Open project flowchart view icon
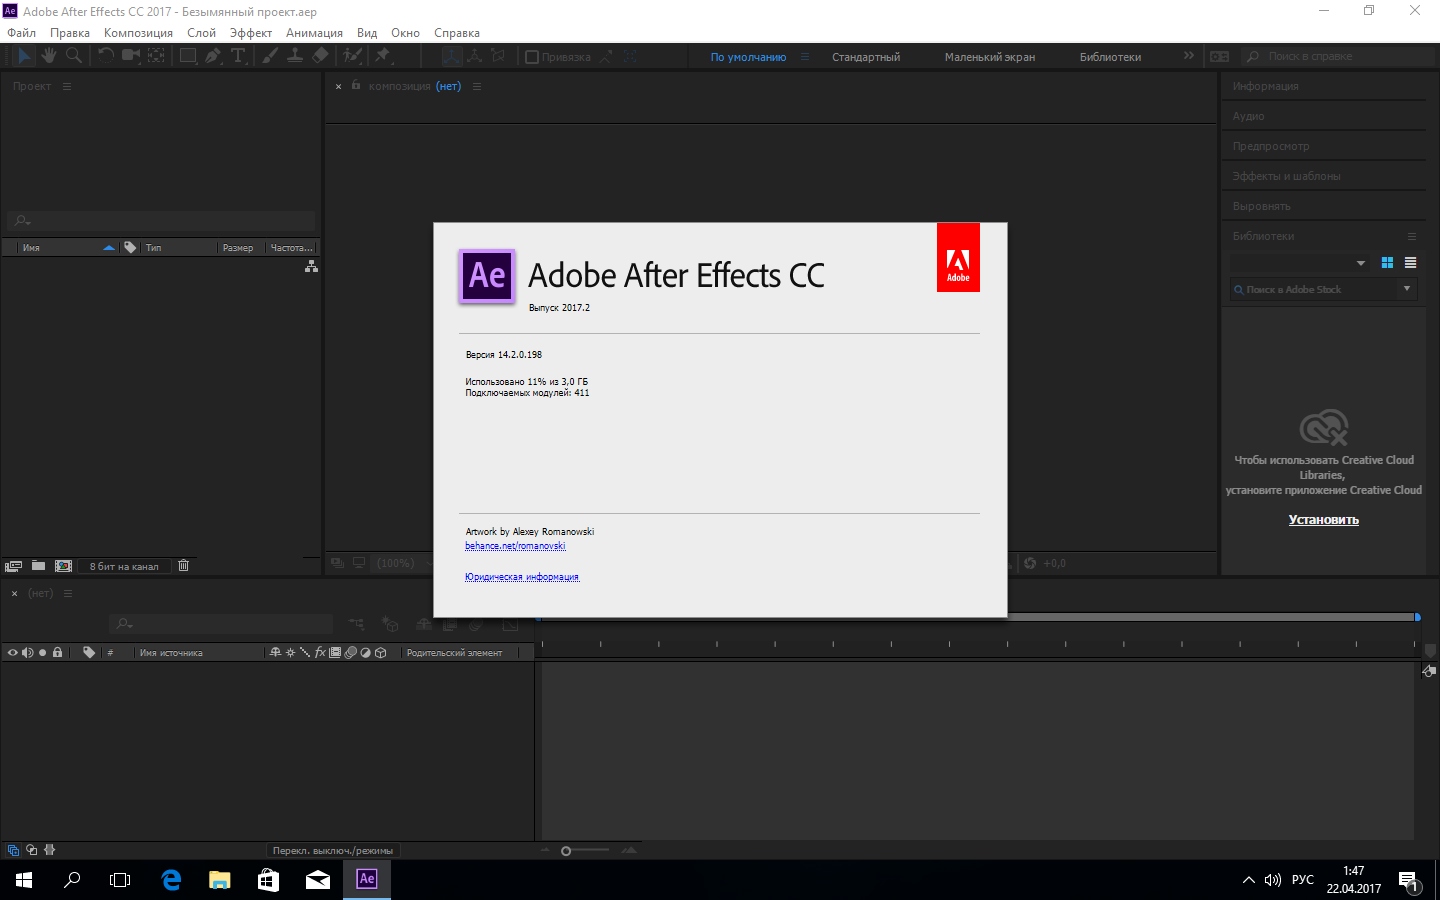 [311, 266]
